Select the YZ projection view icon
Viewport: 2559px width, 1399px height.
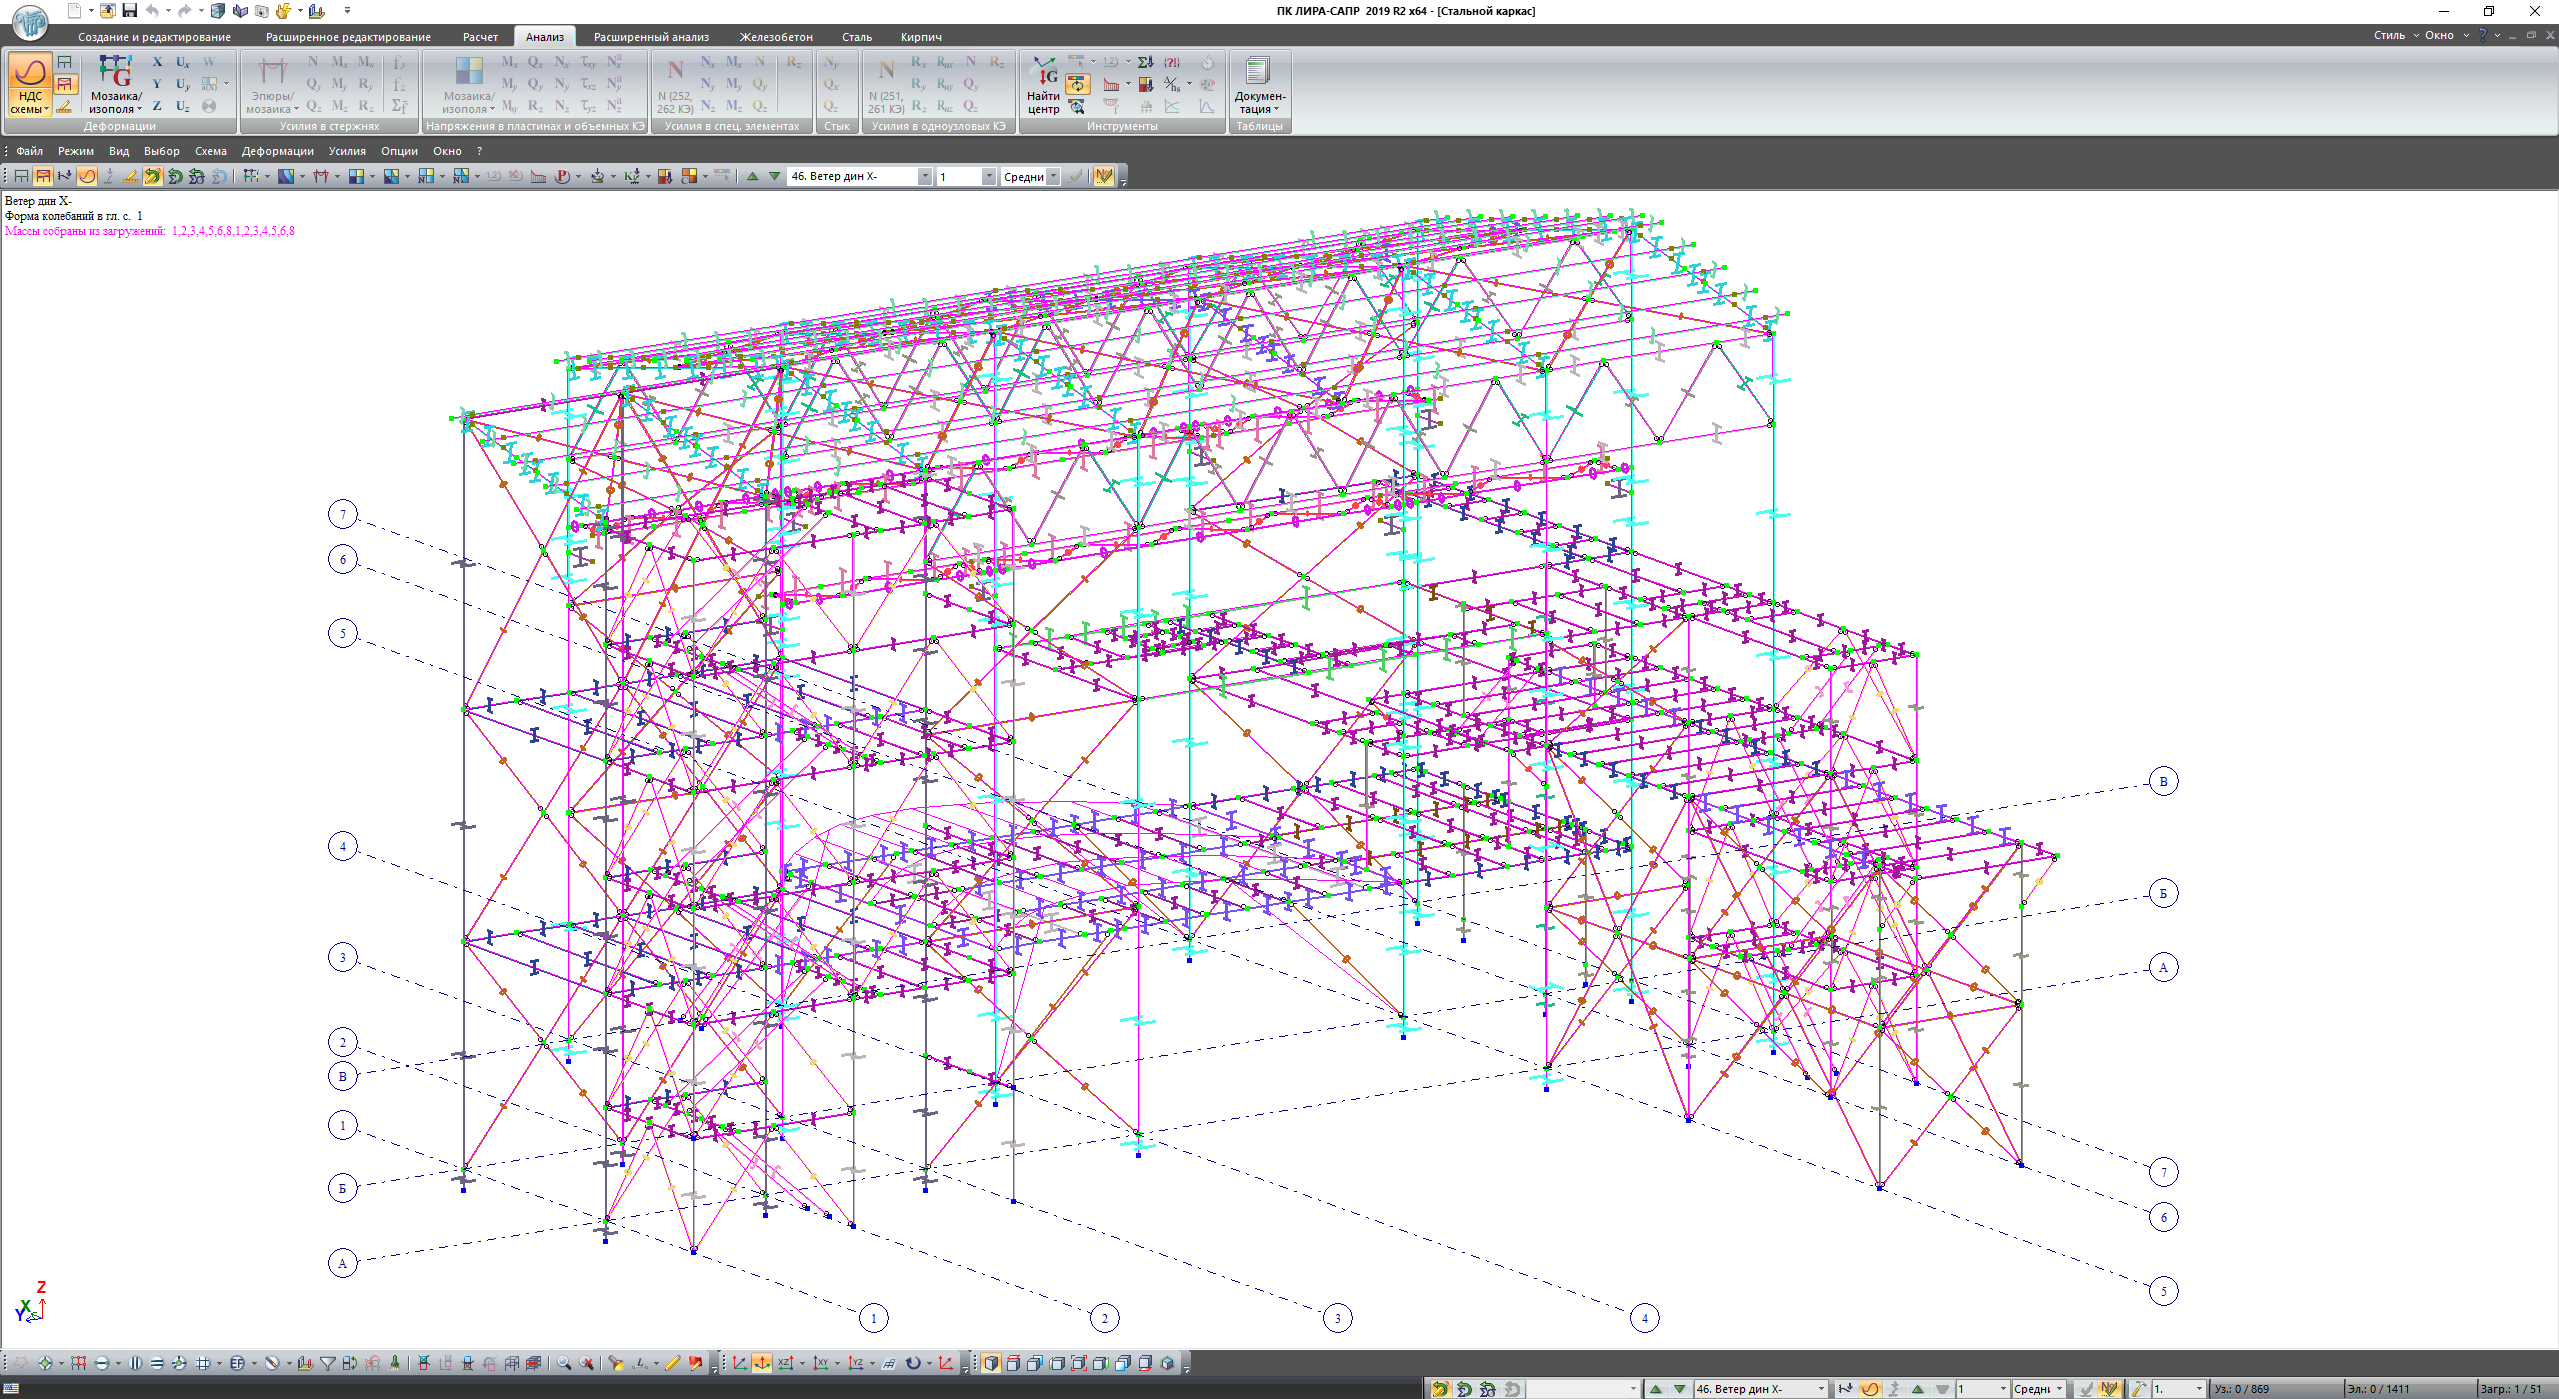855,1363
